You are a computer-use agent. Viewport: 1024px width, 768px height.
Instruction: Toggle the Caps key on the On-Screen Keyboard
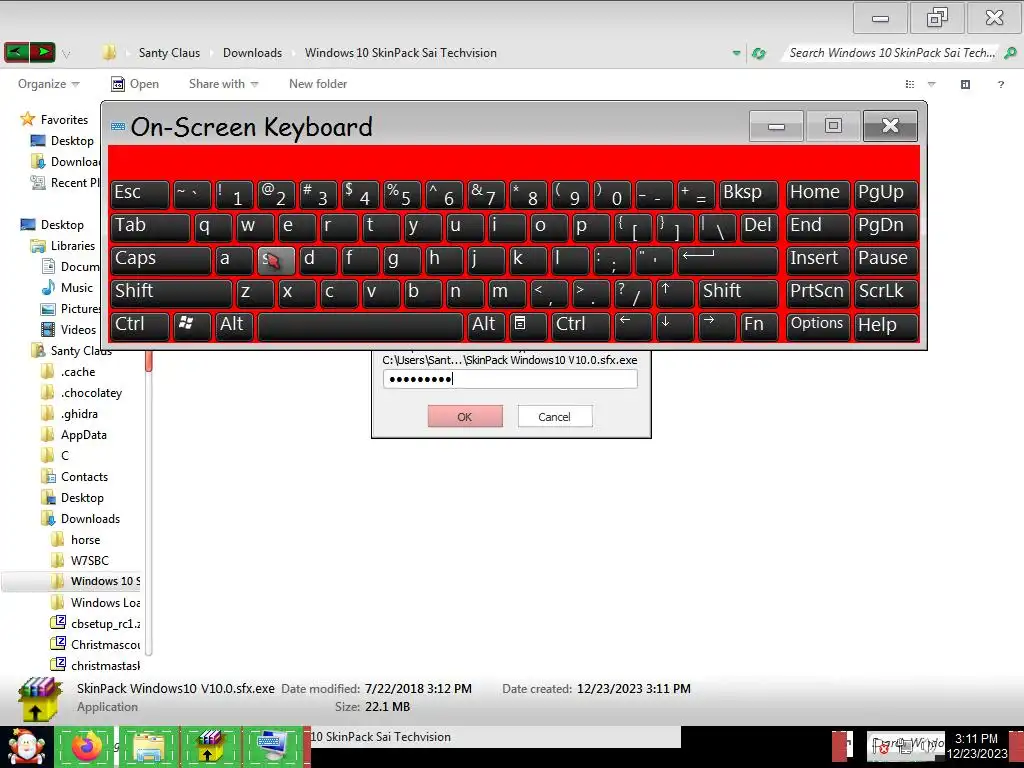pyautogui.click(x=161, y=260)
